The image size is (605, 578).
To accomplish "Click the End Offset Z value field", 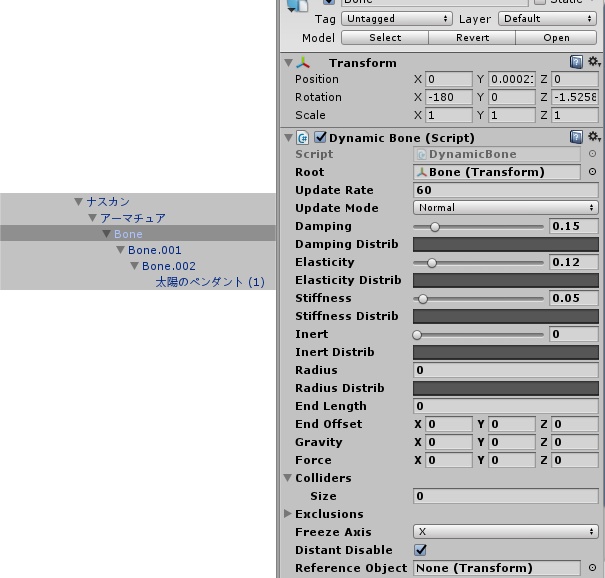I will 575,424.
